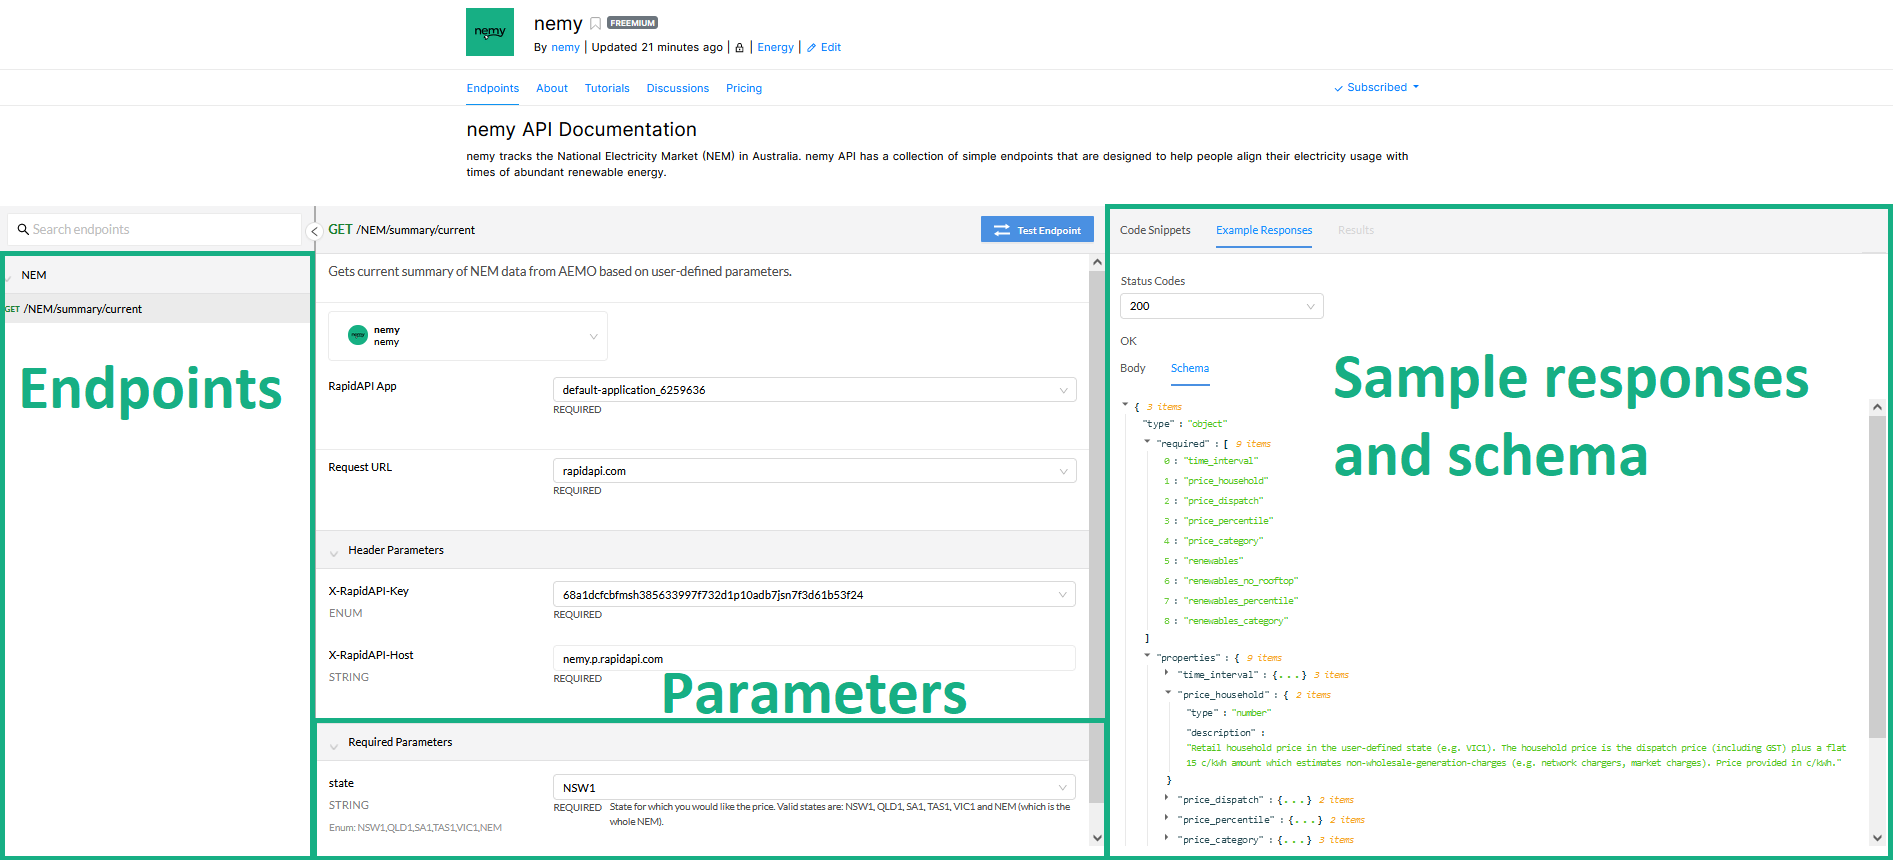Collapse the root schema object triangle
The height and width of the screenshot is (860, 1893).
click(1125, 405)
